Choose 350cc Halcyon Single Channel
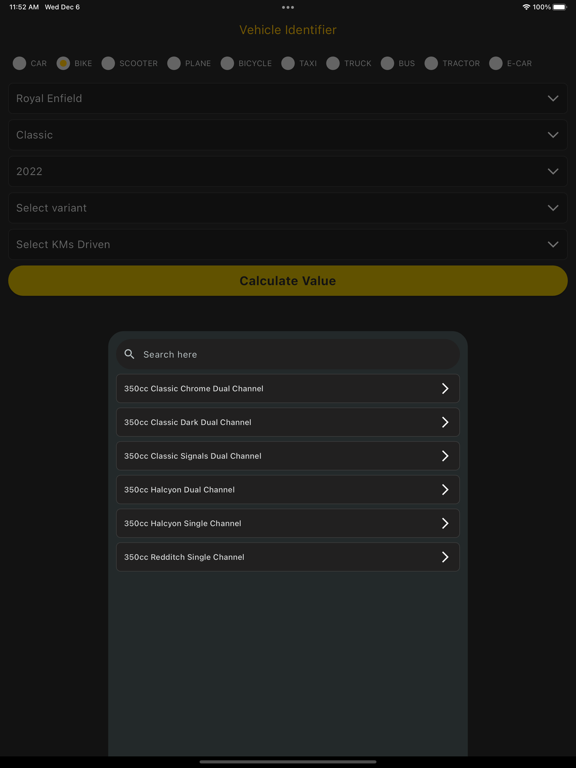This screenshot has height=768, width=576. [288, 523]
